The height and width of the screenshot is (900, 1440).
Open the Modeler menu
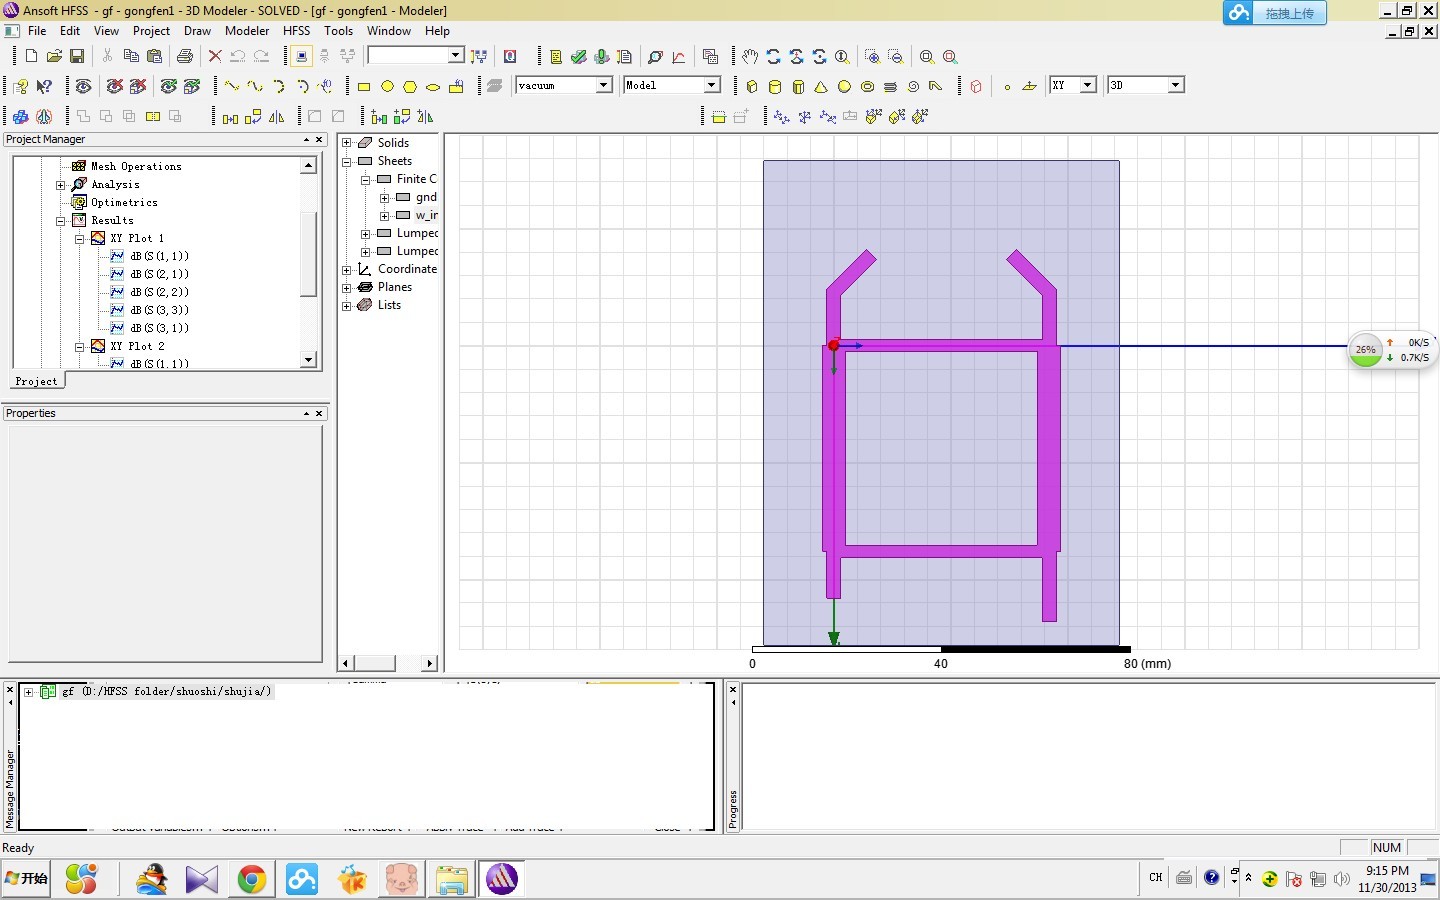247,31
